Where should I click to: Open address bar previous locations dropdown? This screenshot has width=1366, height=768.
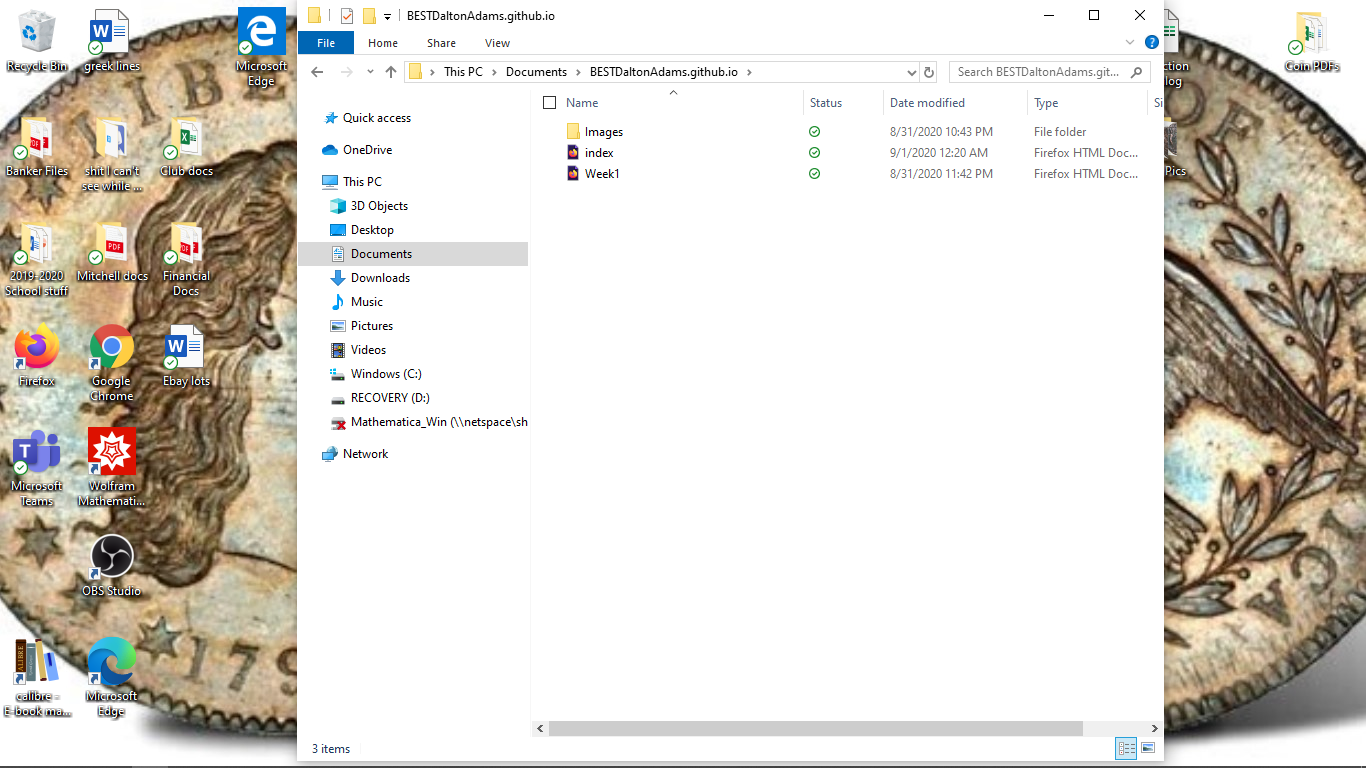pos(911,72)
